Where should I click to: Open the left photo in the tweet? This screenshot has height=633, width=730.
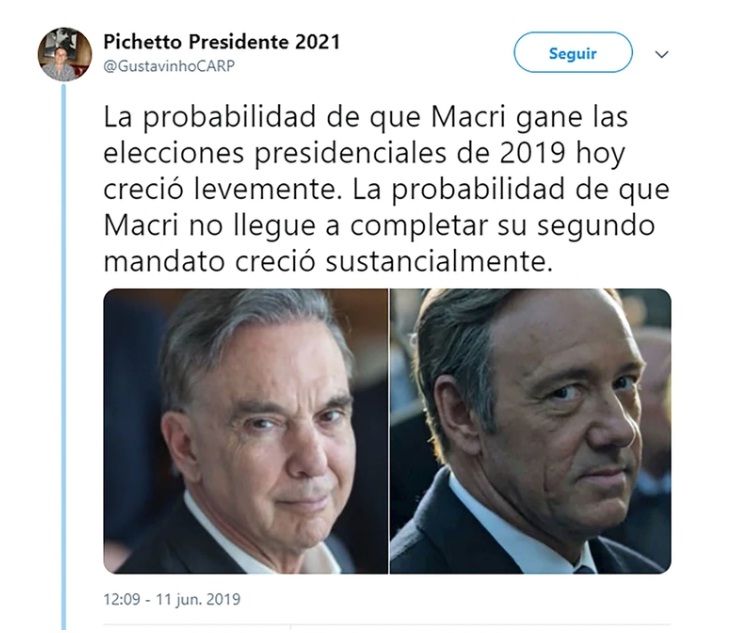(245, 431)
